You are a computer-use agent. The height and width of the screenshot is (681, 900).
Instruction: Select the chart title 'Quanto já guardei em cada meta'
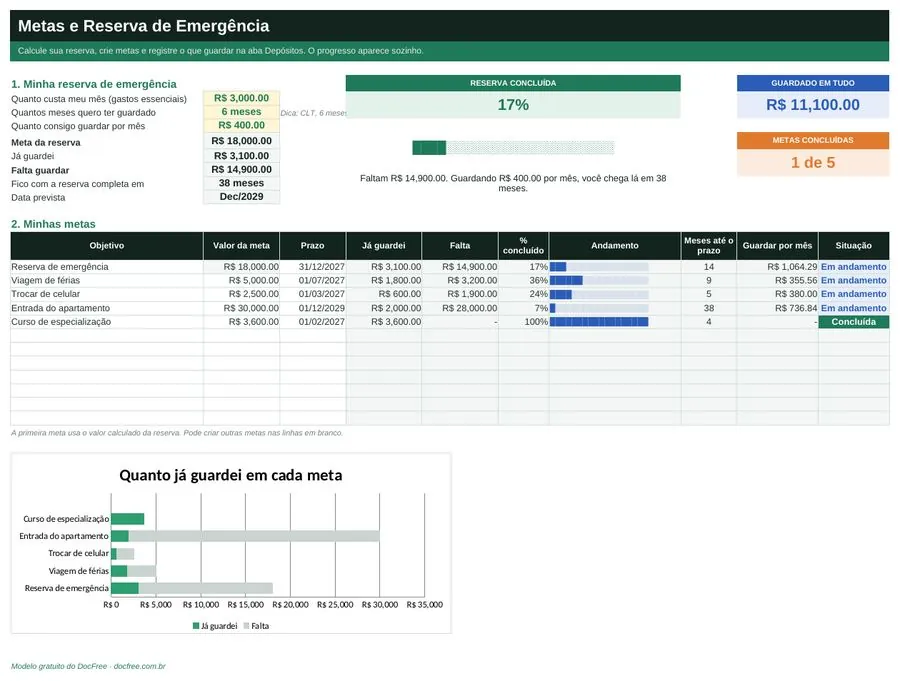click(x=231, y=475)
